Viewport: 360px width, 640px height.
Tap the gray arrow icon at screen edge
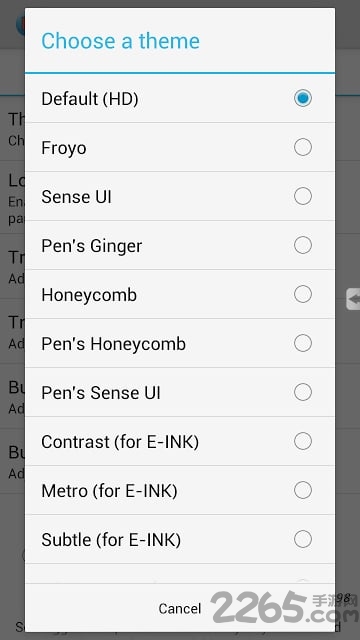pos(353,299)
